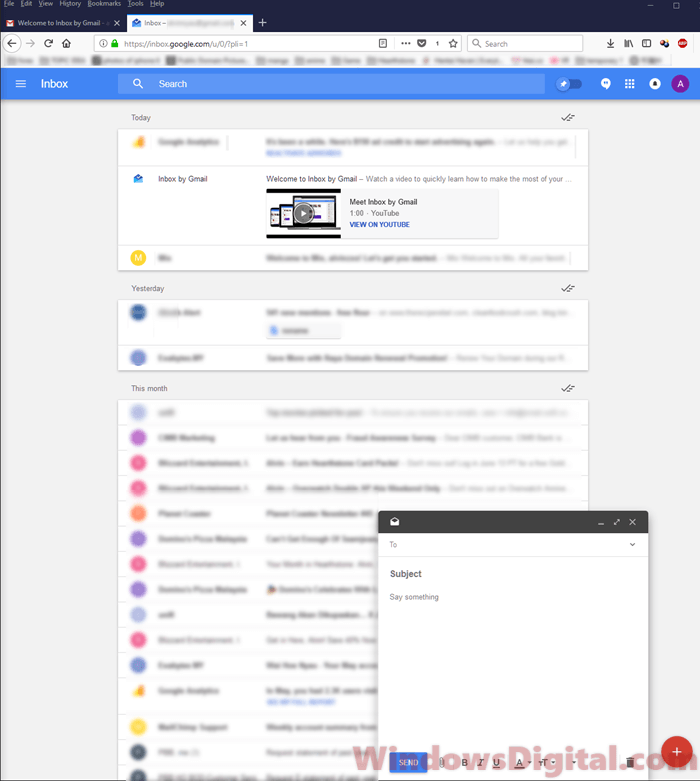Attach a file with paperclip icon
This screenshot has height=781, width=700.
point(441,763)
